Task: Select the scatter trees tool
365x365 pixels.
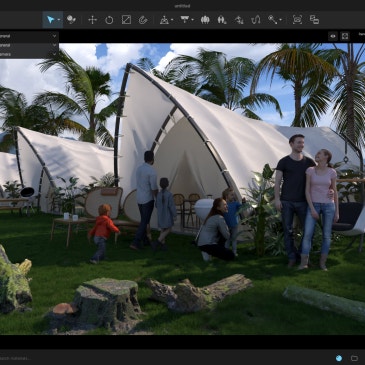Action: pos(205,20)
